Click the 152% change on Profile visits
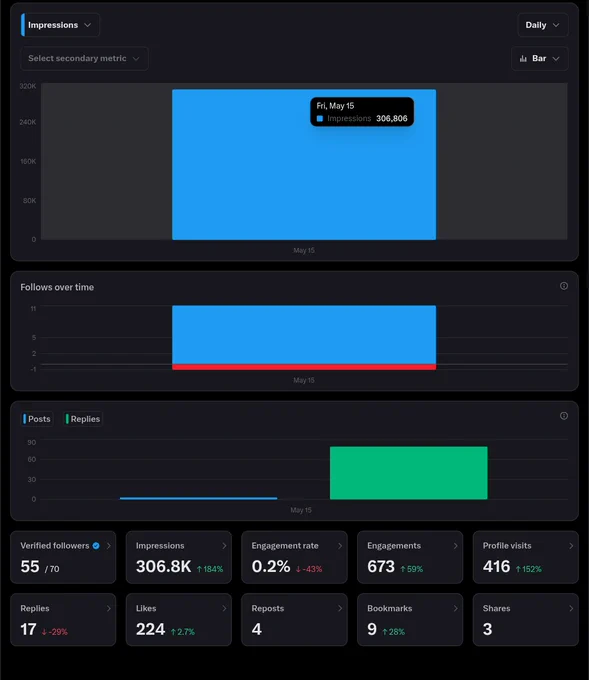The height and width of the screenshot is (680, 589). coord(529,569)
